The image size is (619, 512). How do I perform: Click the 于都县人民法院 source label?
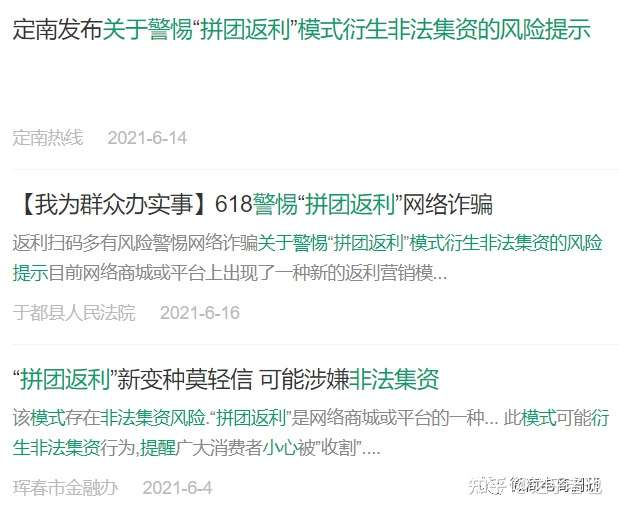tap(74, 313)
